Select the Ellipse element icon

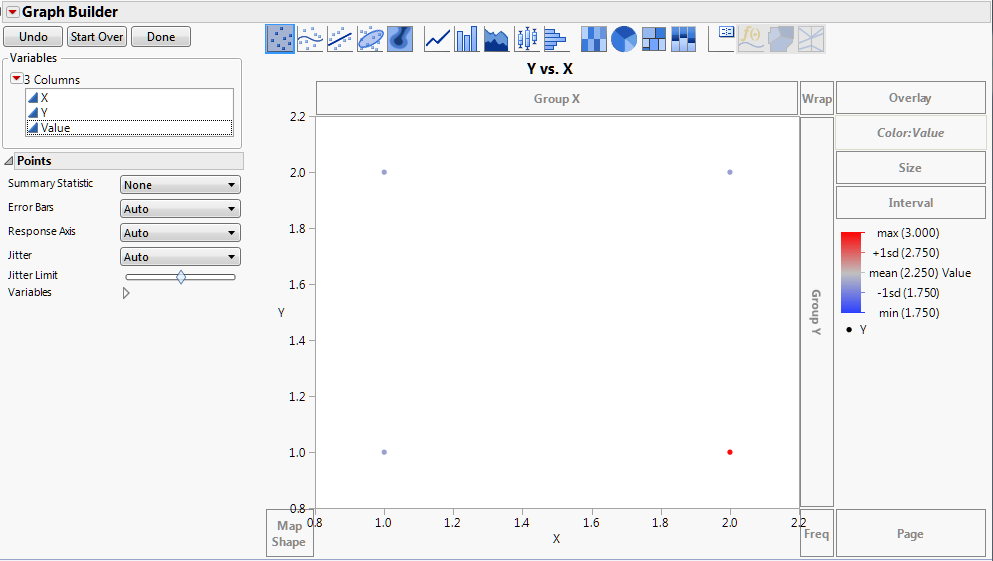coord(370,39)
